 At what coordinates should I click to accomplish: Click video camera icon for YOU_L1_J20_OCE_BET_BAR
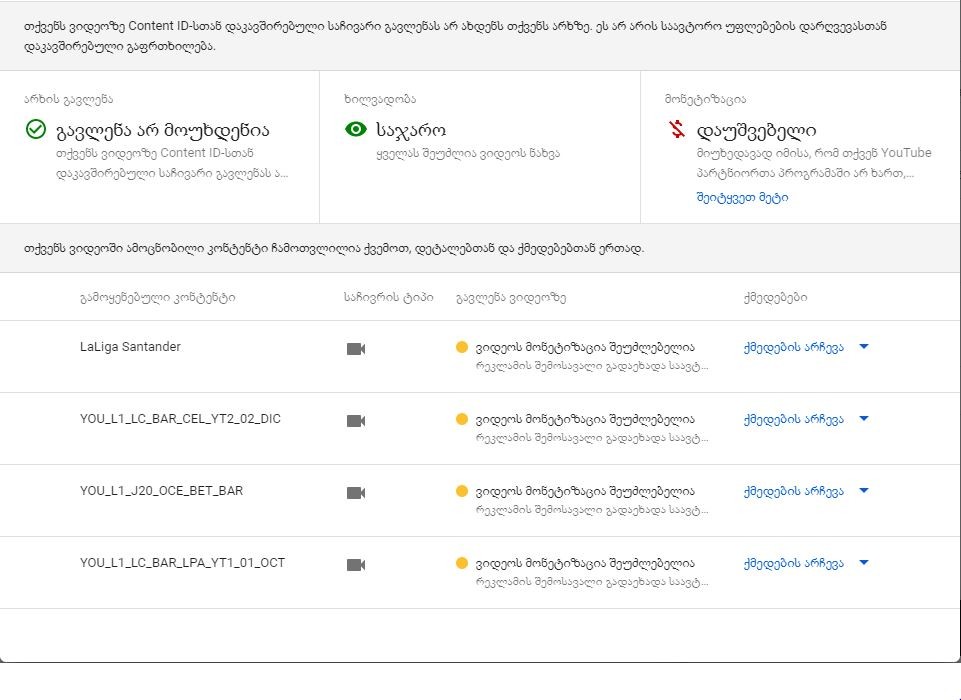tap(356, 493)
